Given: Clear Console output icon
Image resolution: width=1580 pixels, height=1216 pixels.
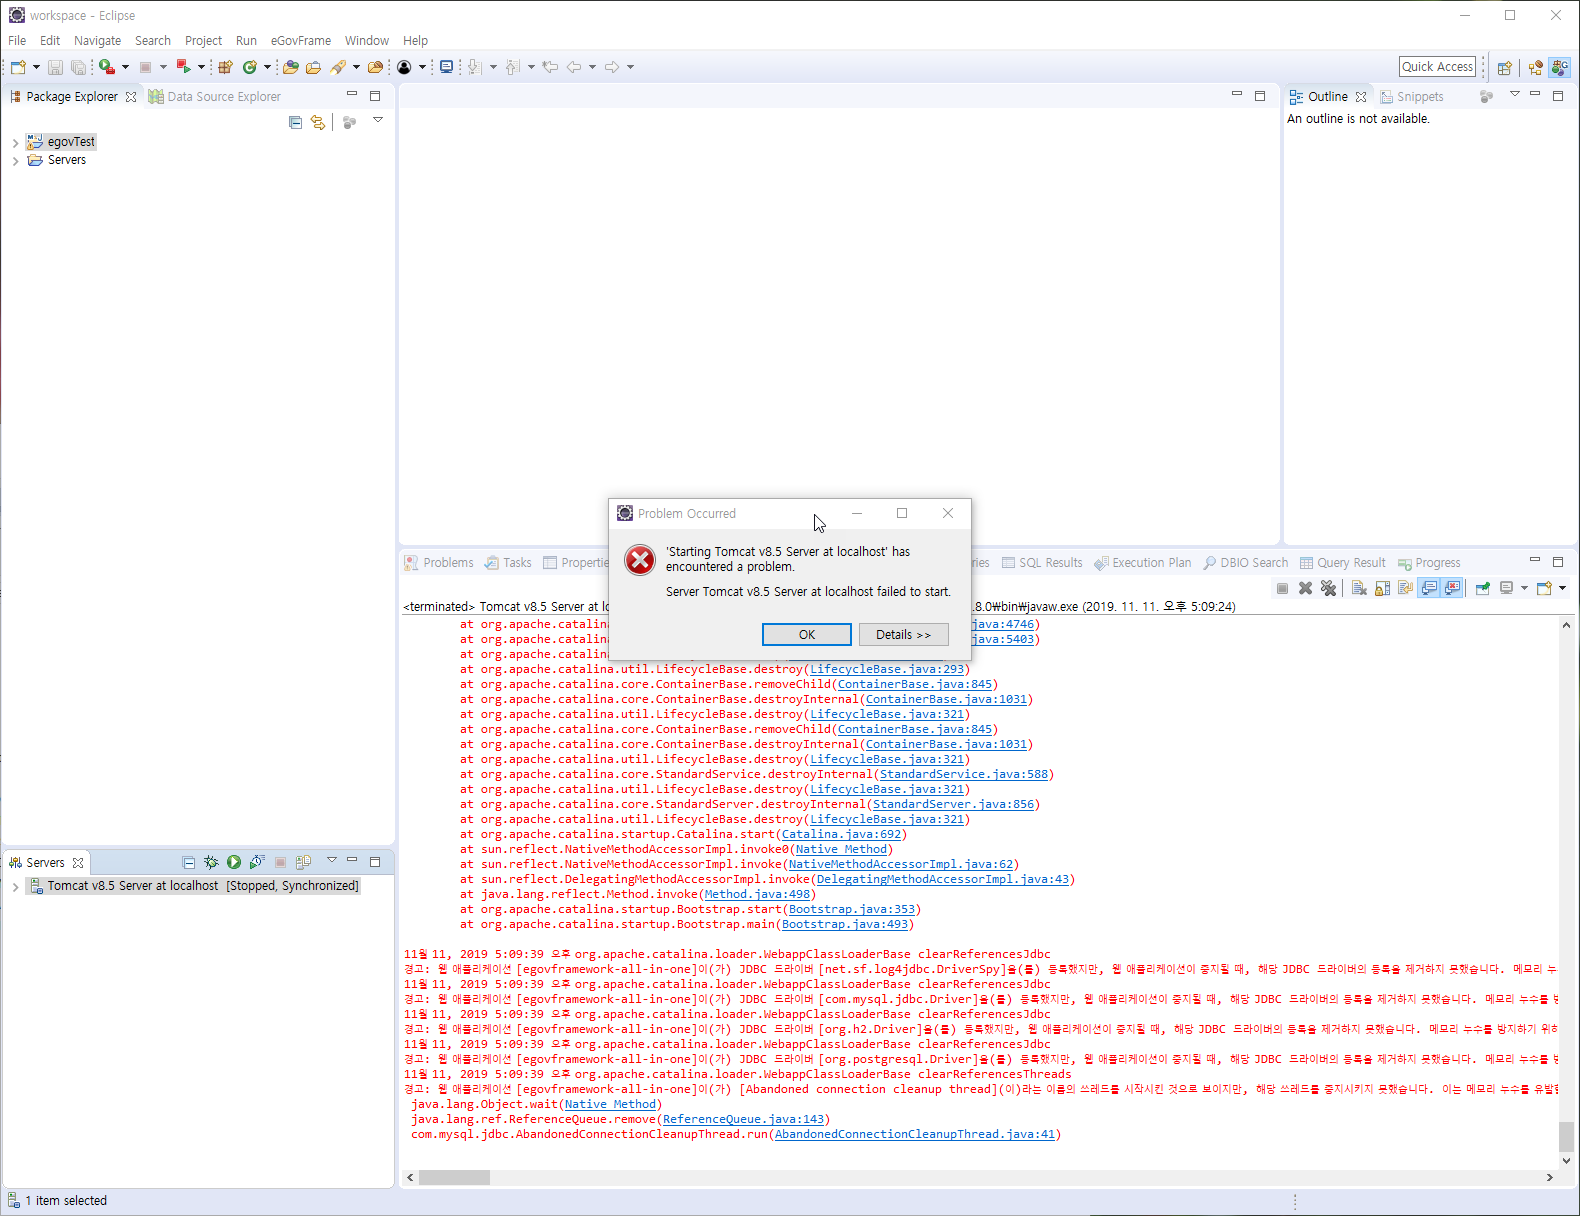Looking at the screenshot, I should click(1359, 588).
